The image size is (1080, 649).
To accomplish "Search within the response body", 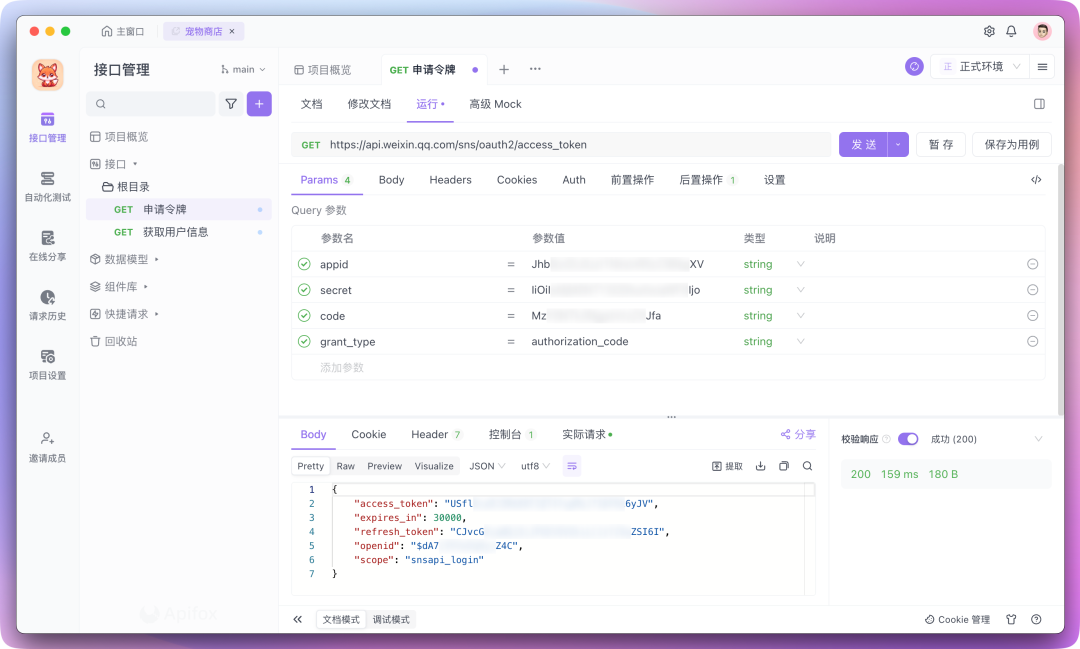I will click(x=807, y=466).
